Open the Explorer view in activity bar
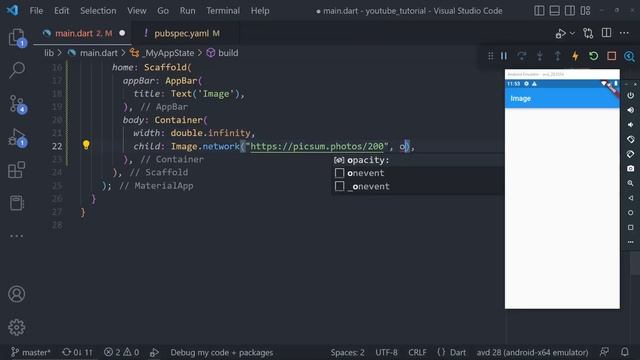Screen dimensions: 640x360 click(17, 38)
